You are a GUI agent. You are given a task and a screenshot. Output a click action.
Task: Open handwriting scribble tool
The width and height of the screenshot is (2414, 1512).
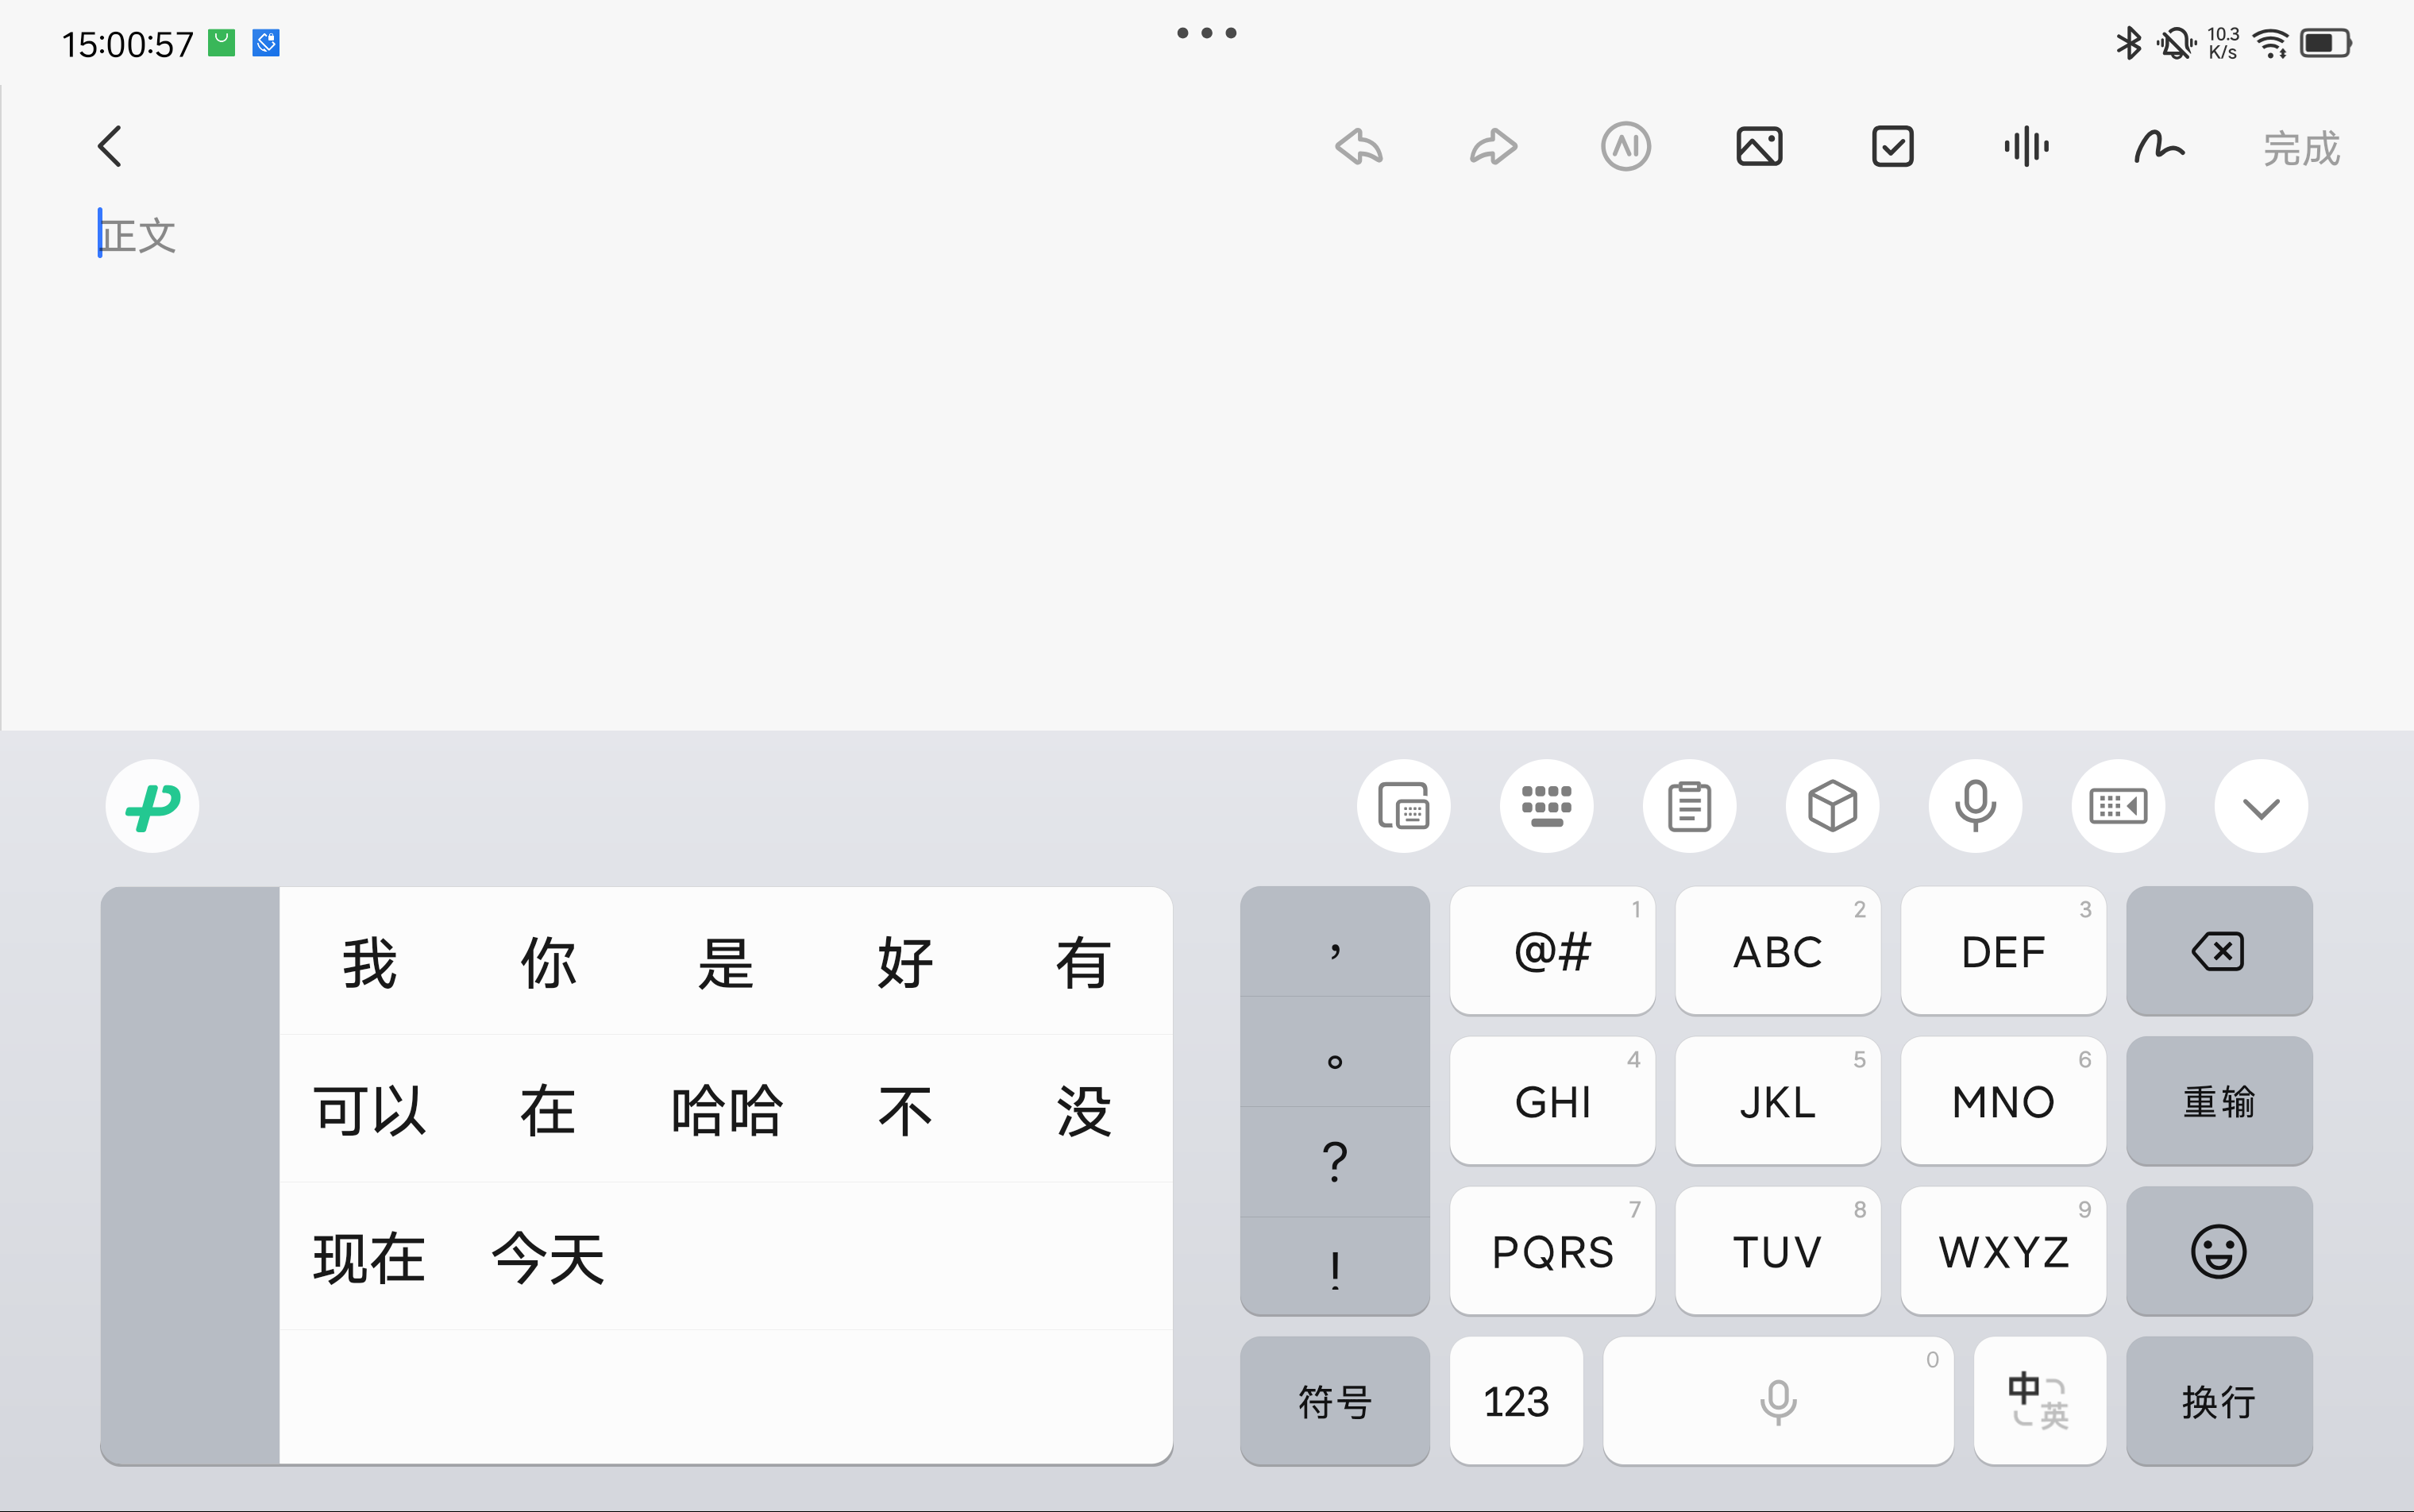point(2159,147)
